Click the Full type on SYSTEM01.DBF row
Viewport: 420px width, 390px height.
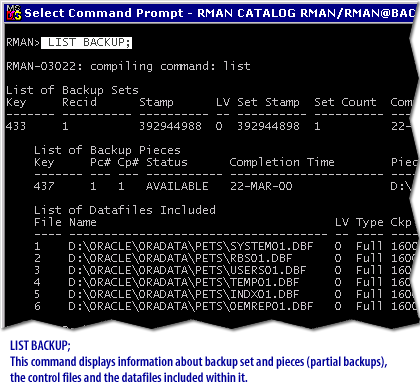point(369,246)
